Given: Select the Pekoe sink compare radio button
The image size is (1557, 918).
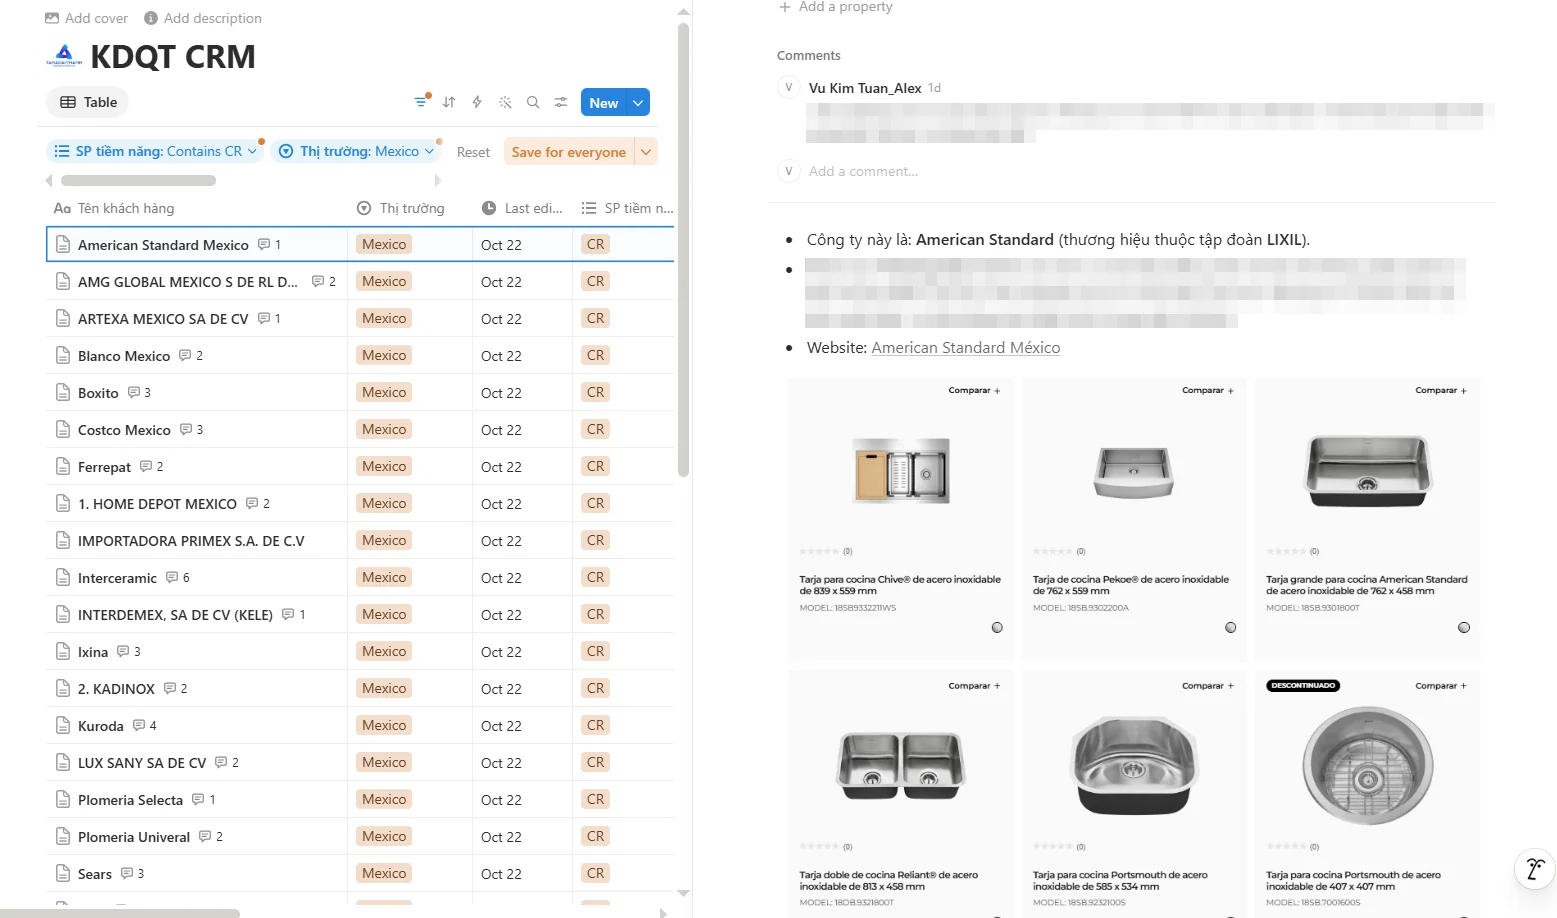Looking at the screenshot, I should tap(1231, 627).
